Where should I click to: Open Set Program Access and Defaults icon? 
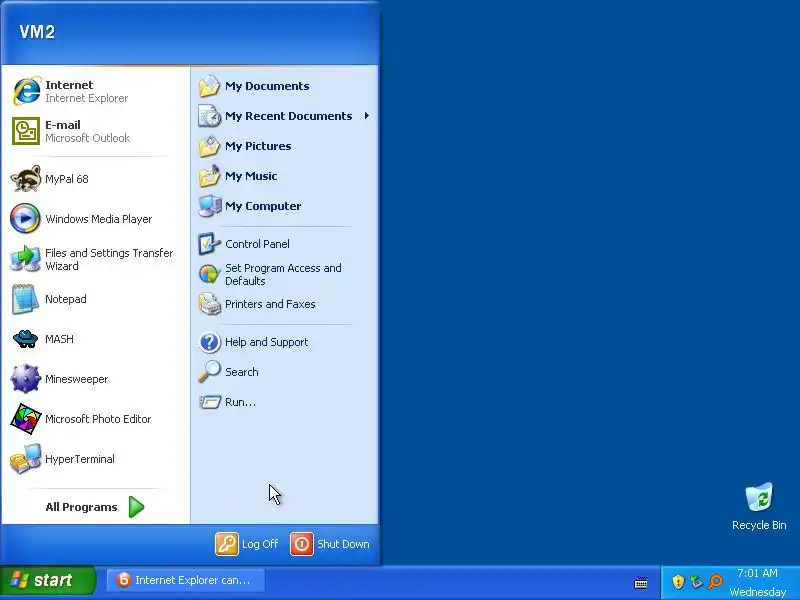(209, 274)
